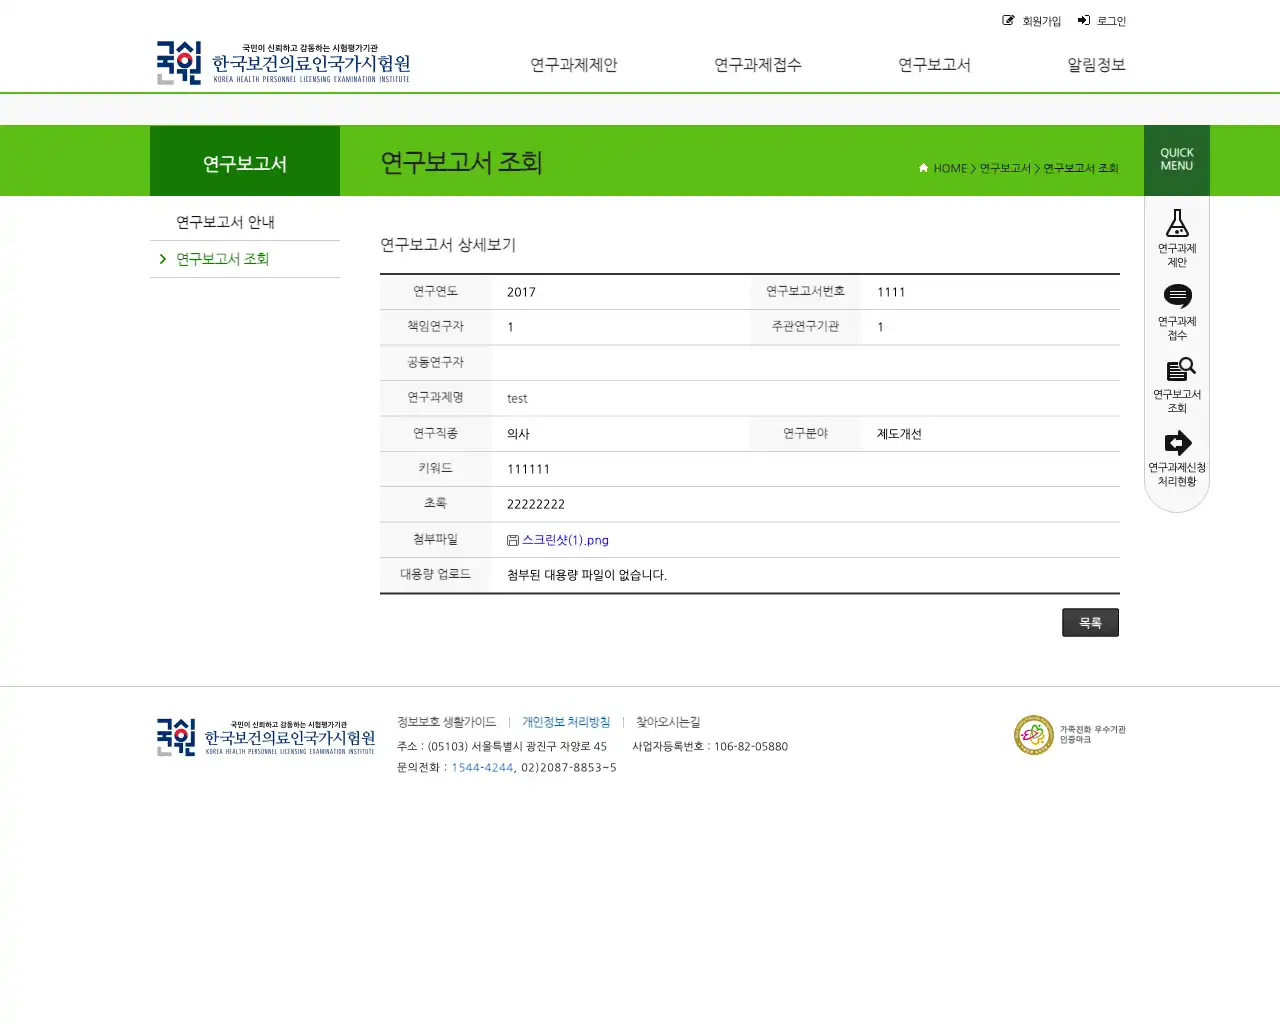Select 연구보고서 조회 in side menu
The height and width of the screenshot is (1024, 1280).
point(223,259)
